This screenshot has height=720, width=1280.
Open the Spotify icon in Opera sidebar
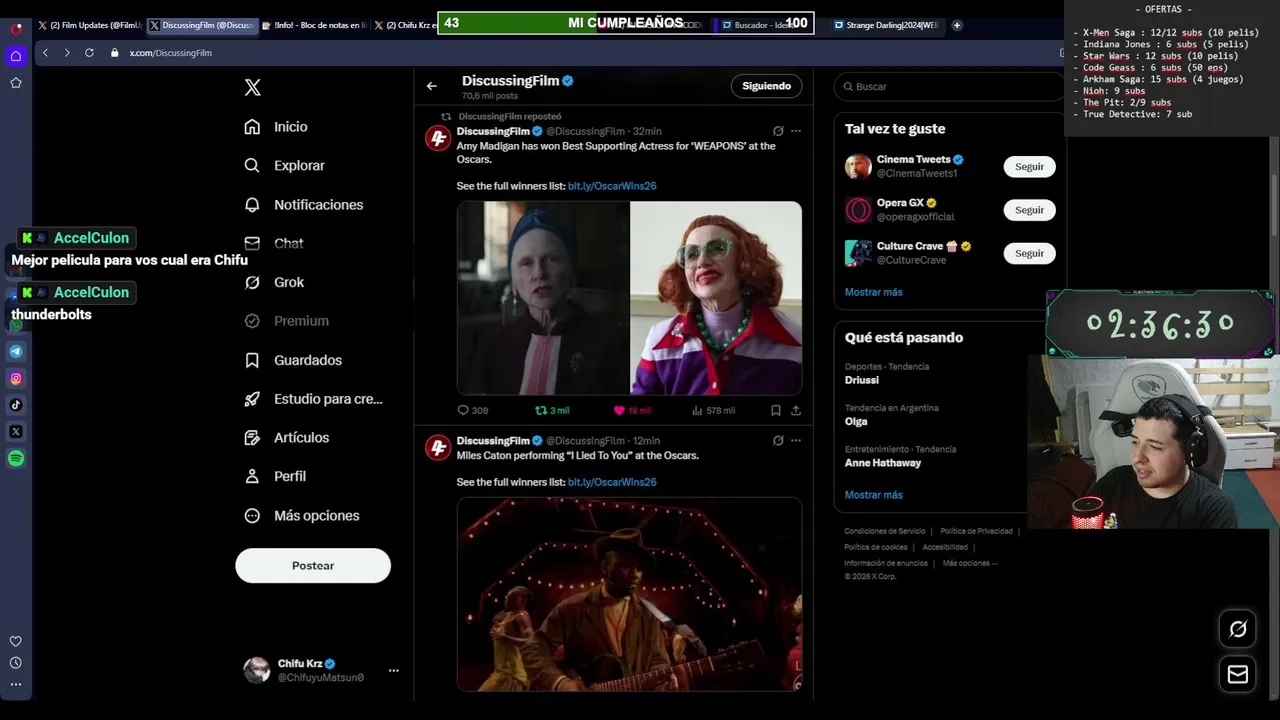[16, 459]
